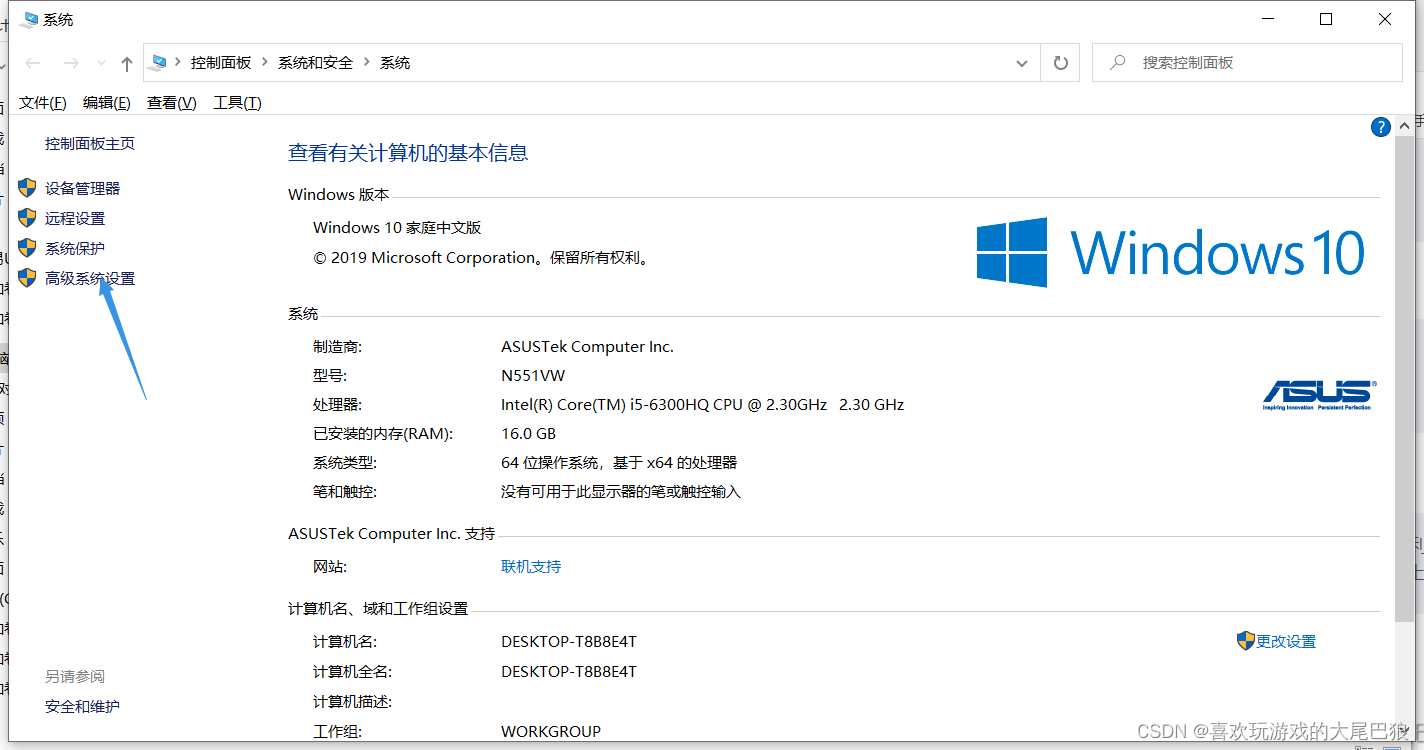Click the 16.0 GB RAM value
Viewport: 1424px width, 750px height.
[x=528, y=433]
